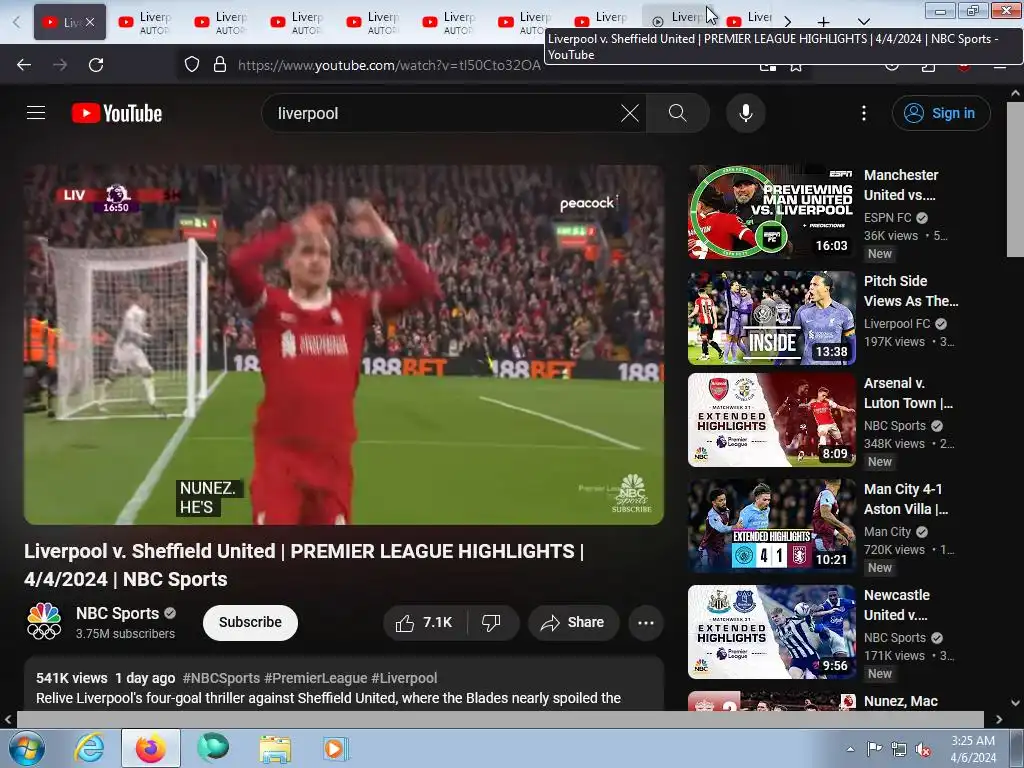Image resolution: width=1024 pixels, height=768 pixels.
Task: Click the #PremierLeague hashtag
Action: 315,678
